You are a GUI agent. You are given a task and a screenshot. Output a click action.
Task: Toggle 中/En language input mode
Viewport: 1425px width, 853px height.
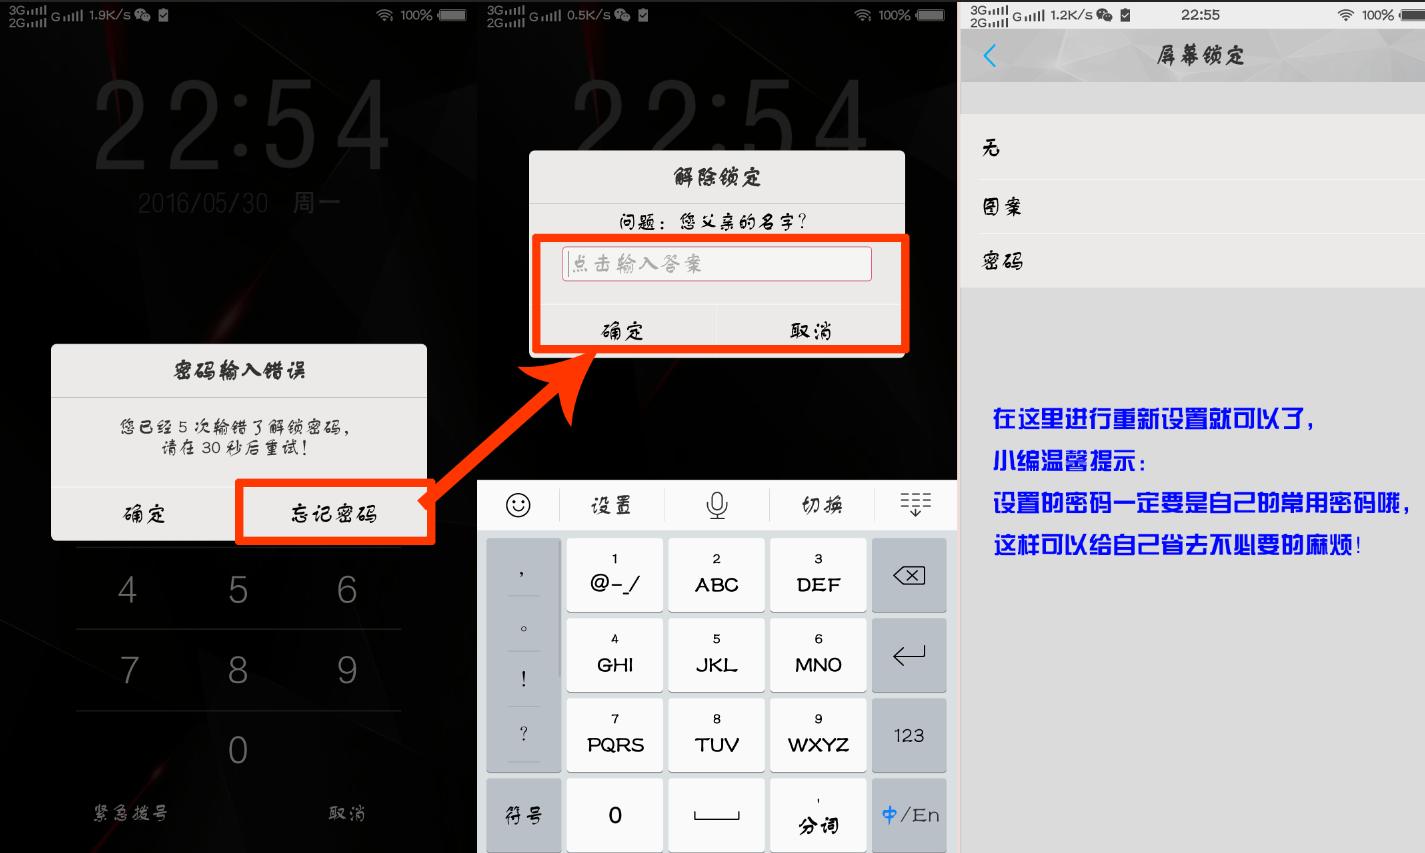[909, 815]
